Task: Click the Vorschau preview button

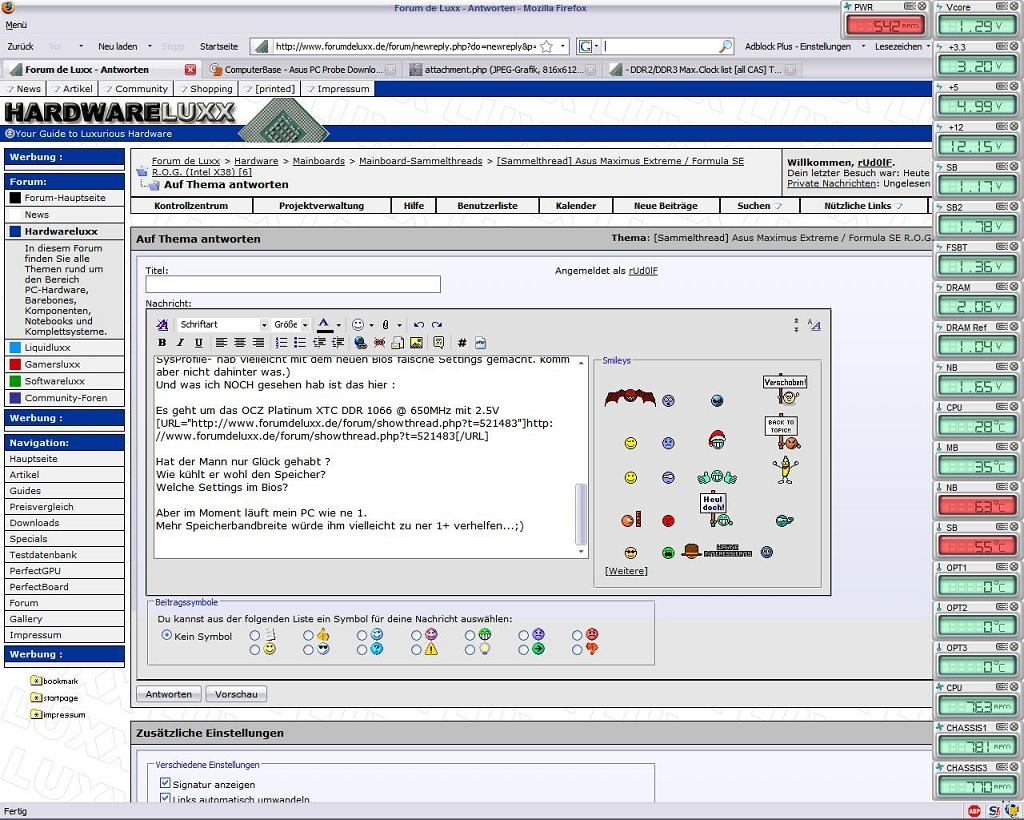Action: pyautogui.click(x=236, y=694)
